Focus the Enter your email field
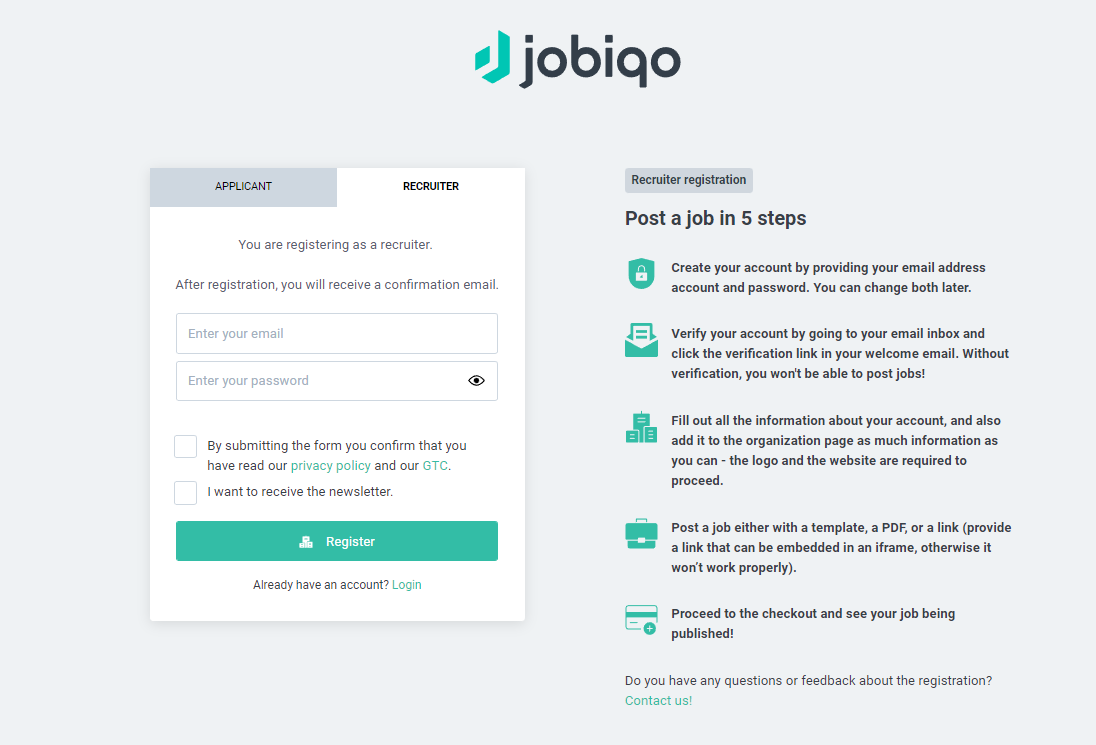 (337, 333)
